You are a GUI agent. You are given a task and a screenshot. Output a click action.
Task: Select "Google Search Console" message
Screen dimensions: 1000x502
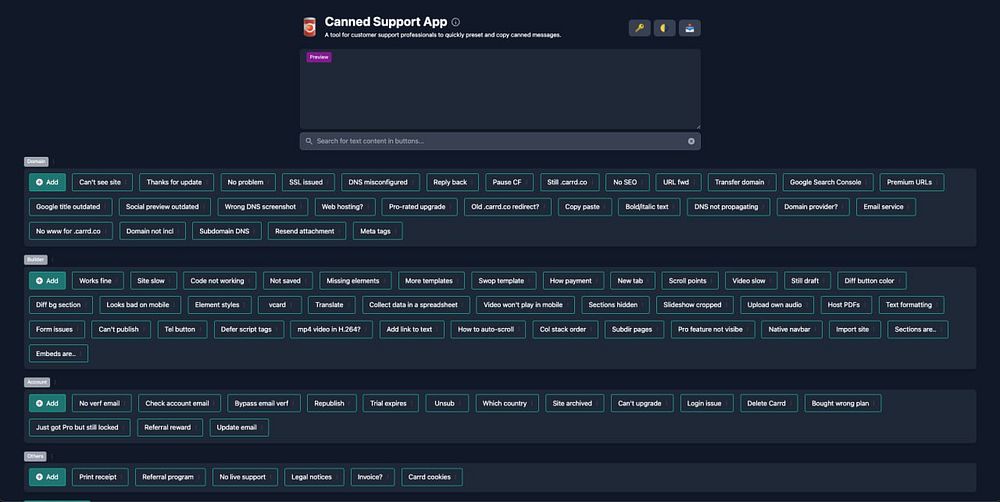(828, 182)
